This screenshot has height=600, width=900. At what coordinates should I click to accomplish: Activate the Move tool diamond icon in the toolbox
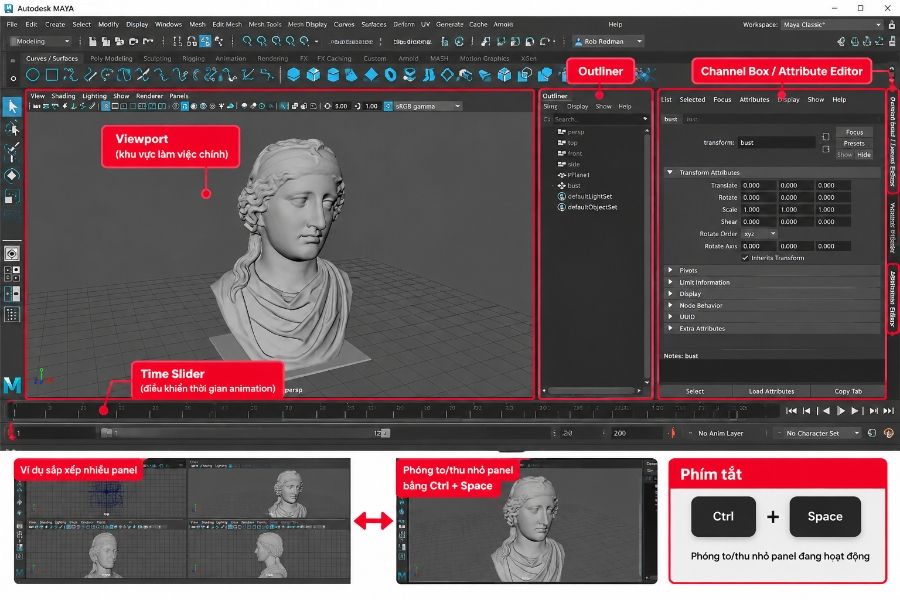click(x=11, y=175)
